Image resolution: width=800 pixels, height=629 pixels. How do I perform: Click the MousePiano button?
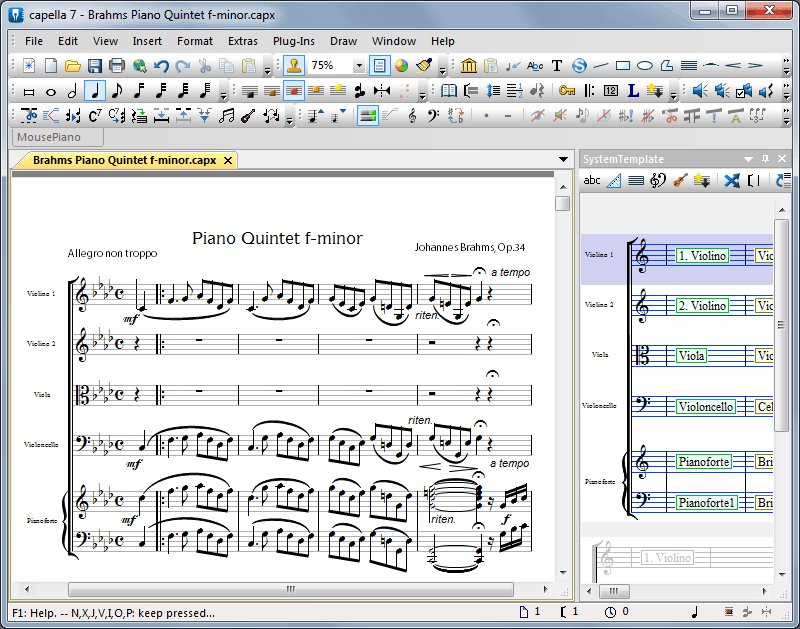pos(57,137)
